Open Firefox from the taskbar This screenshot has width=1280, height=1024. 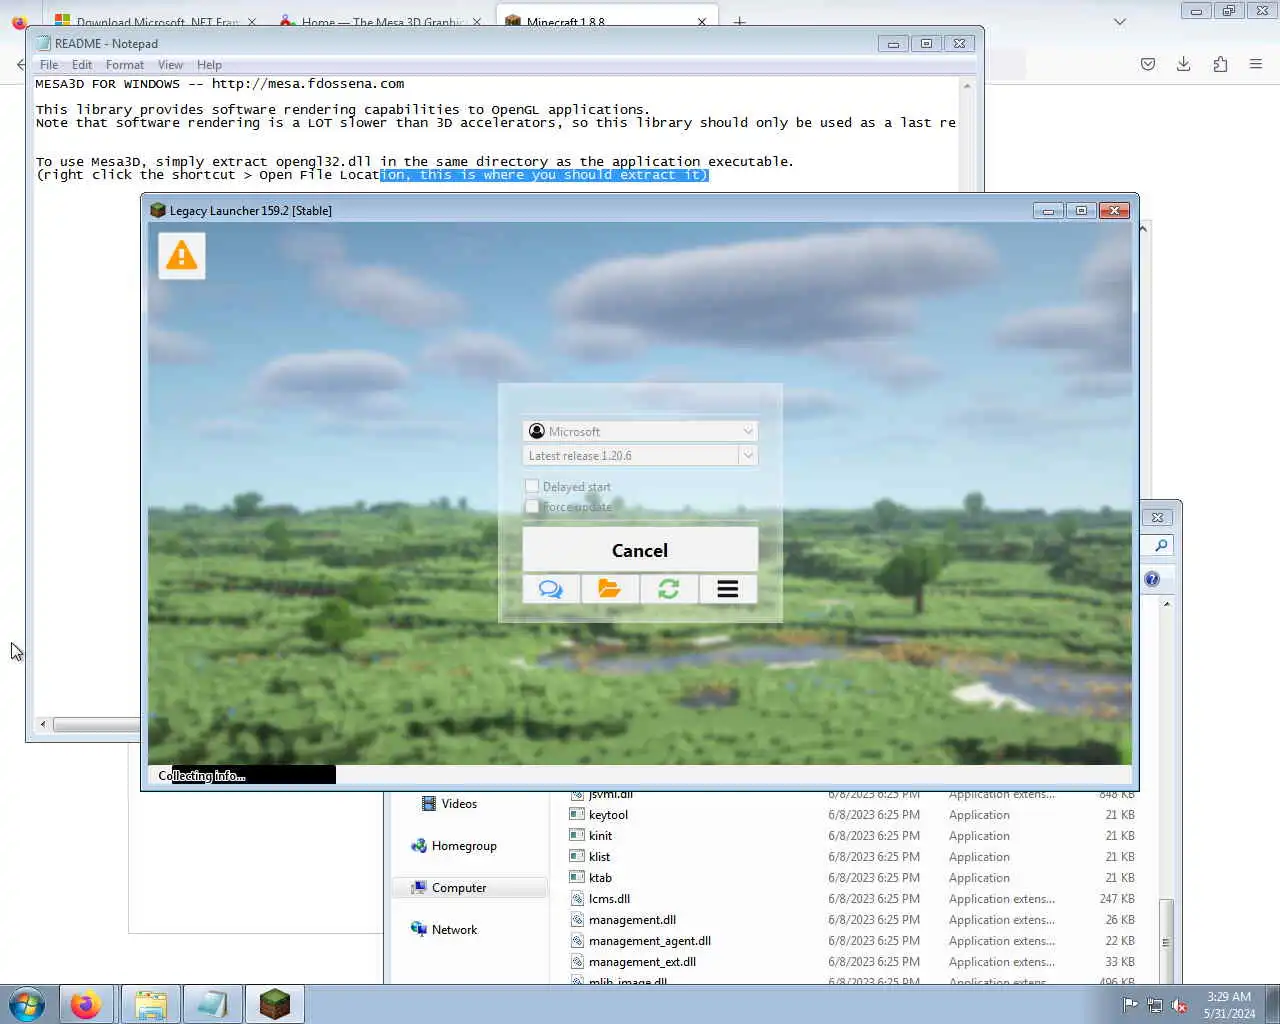pos(86,1004)
